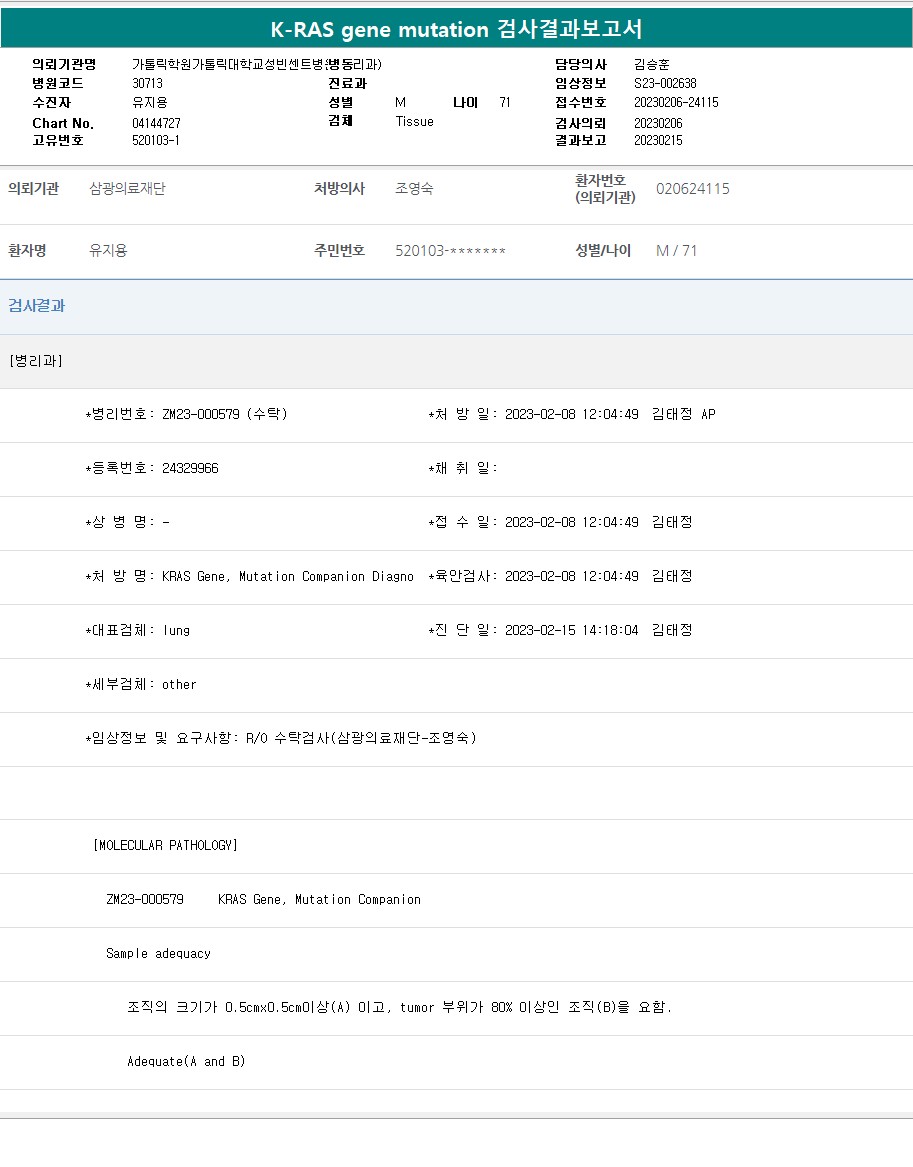Click the 임상정보 value S23-002638
Screen dimensions: 913x1167
665,84
